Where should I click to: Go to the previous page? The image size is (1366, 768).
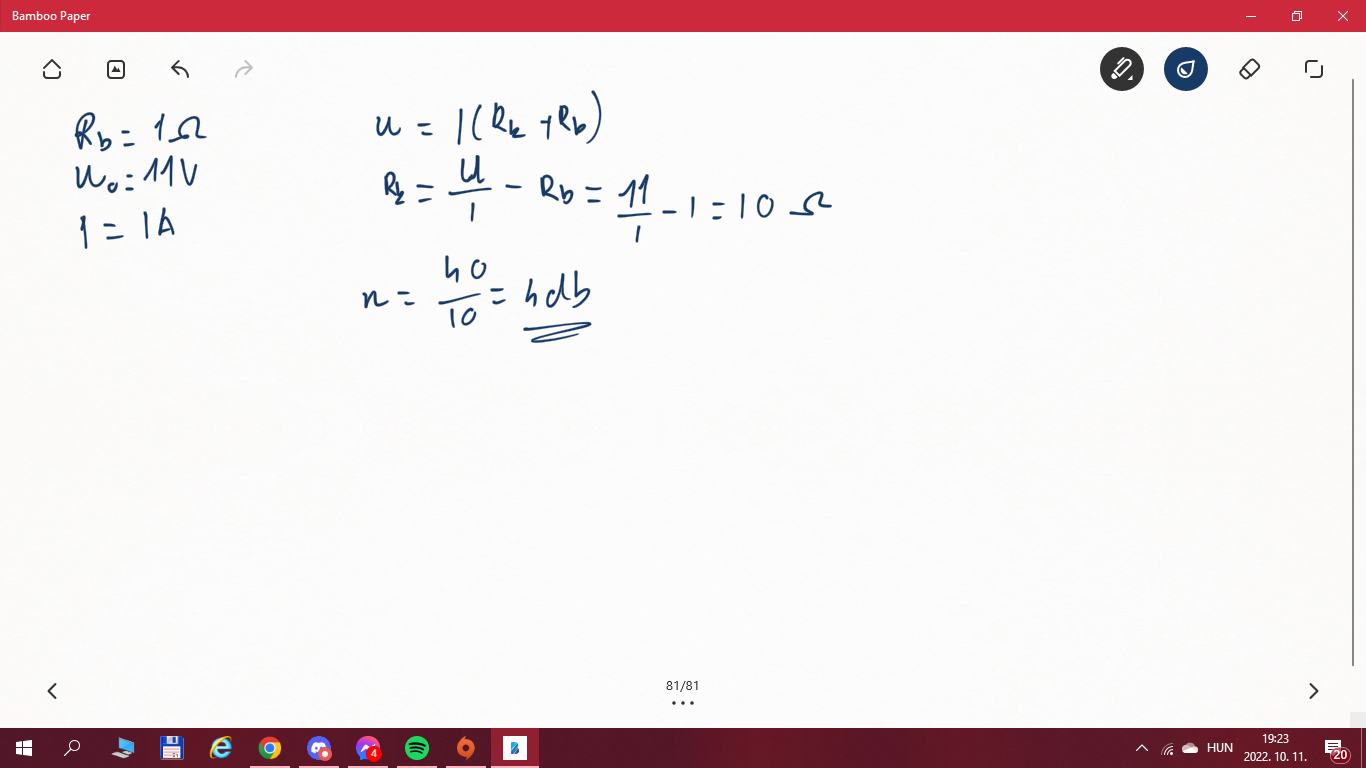tap(52, 691)
